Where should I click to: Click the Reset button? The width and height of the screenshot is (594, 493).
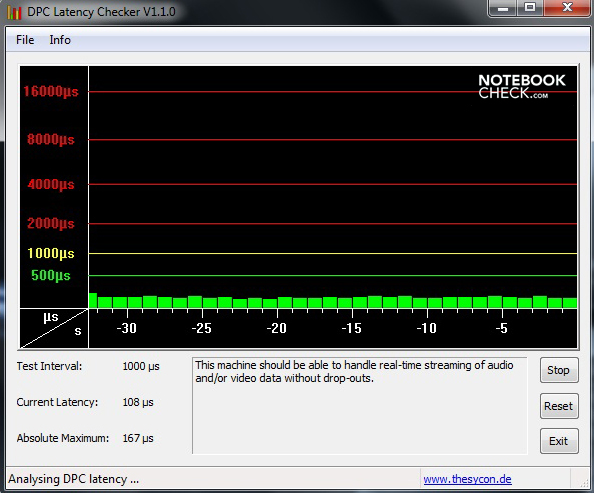(x=559, y=406)
